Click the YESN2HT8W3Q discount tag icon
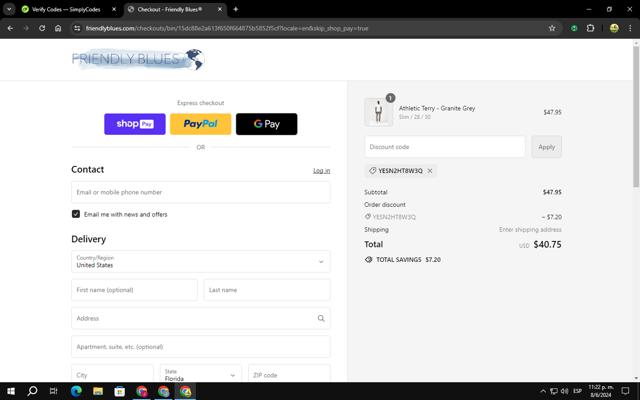 pos(372,171)
